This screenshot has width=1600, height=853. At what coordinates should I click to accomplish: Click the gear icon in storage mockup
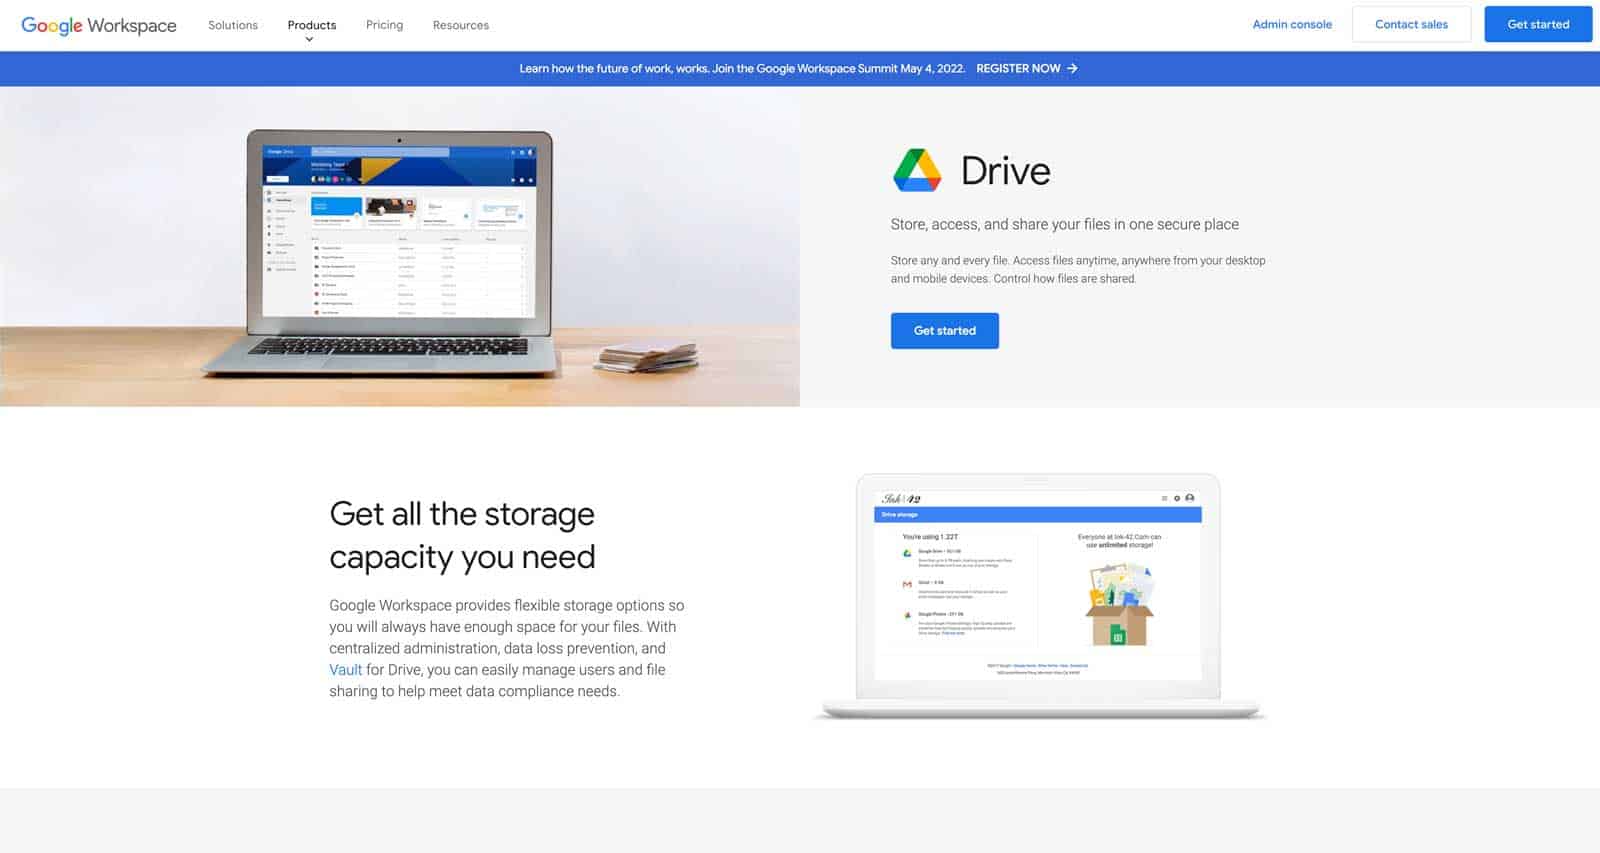pyautogui.click(x=1177, y=498)
